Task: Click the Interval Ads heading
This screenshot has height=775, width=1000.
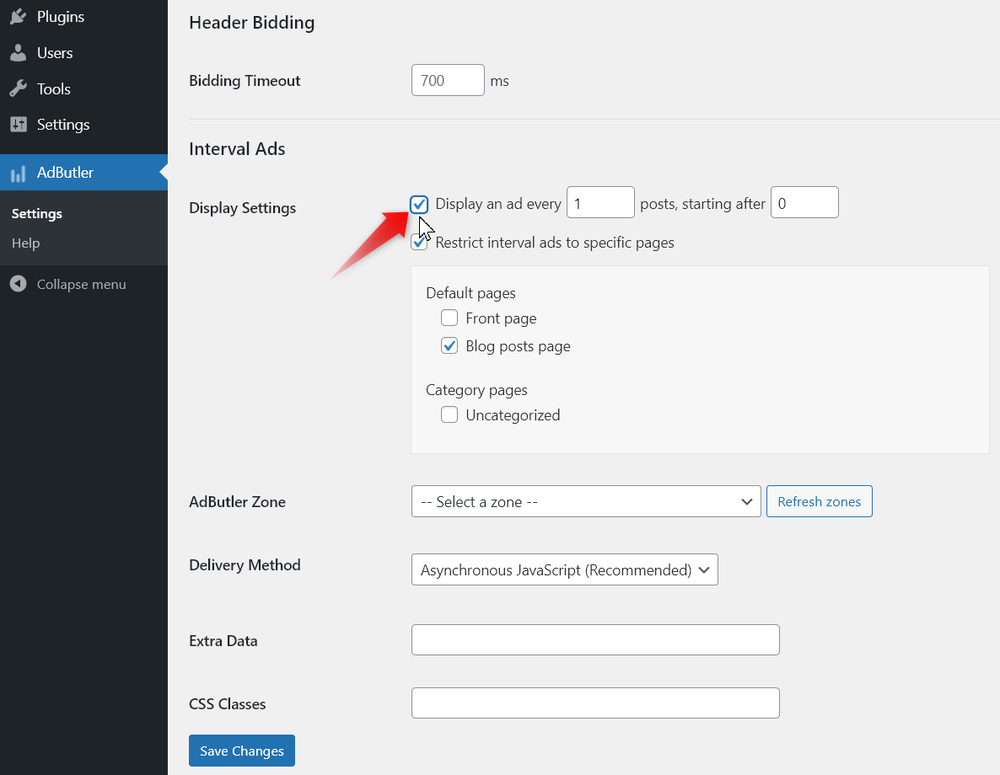Action: pyautogui.click(x=237, y=149)
